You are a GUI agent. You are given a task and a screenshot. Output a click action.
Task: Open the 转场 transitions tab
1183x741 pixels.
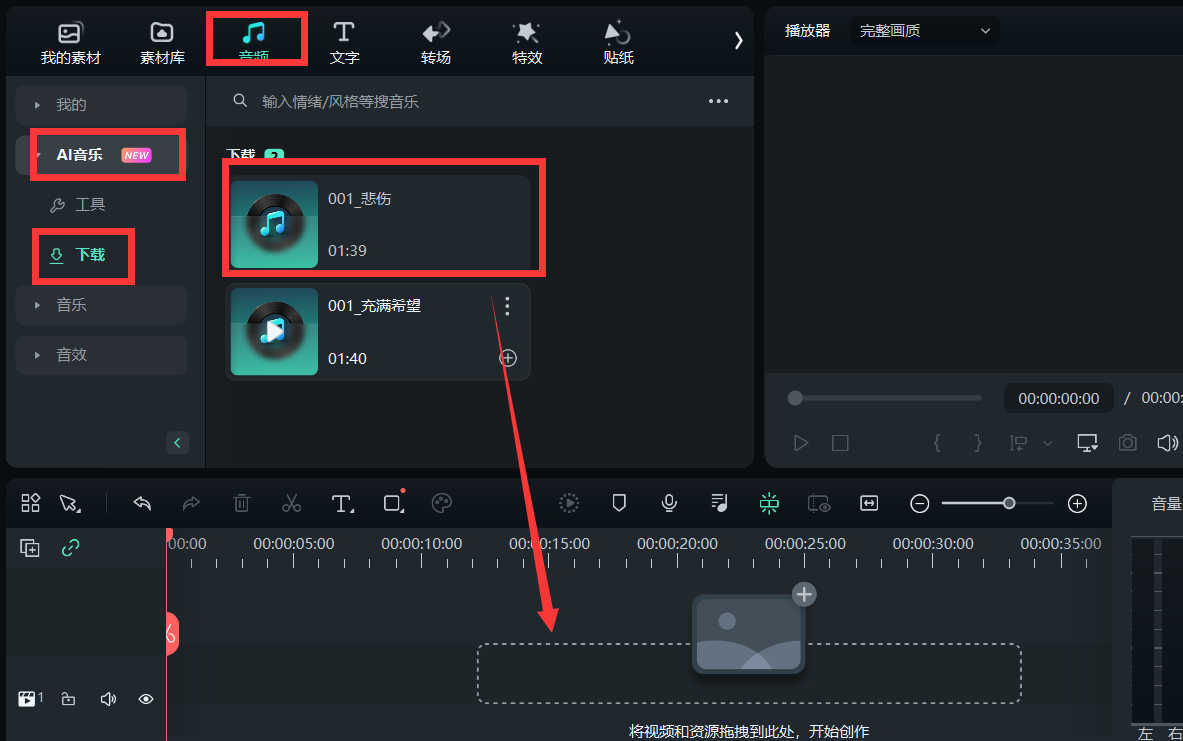[x=435, y=42]
